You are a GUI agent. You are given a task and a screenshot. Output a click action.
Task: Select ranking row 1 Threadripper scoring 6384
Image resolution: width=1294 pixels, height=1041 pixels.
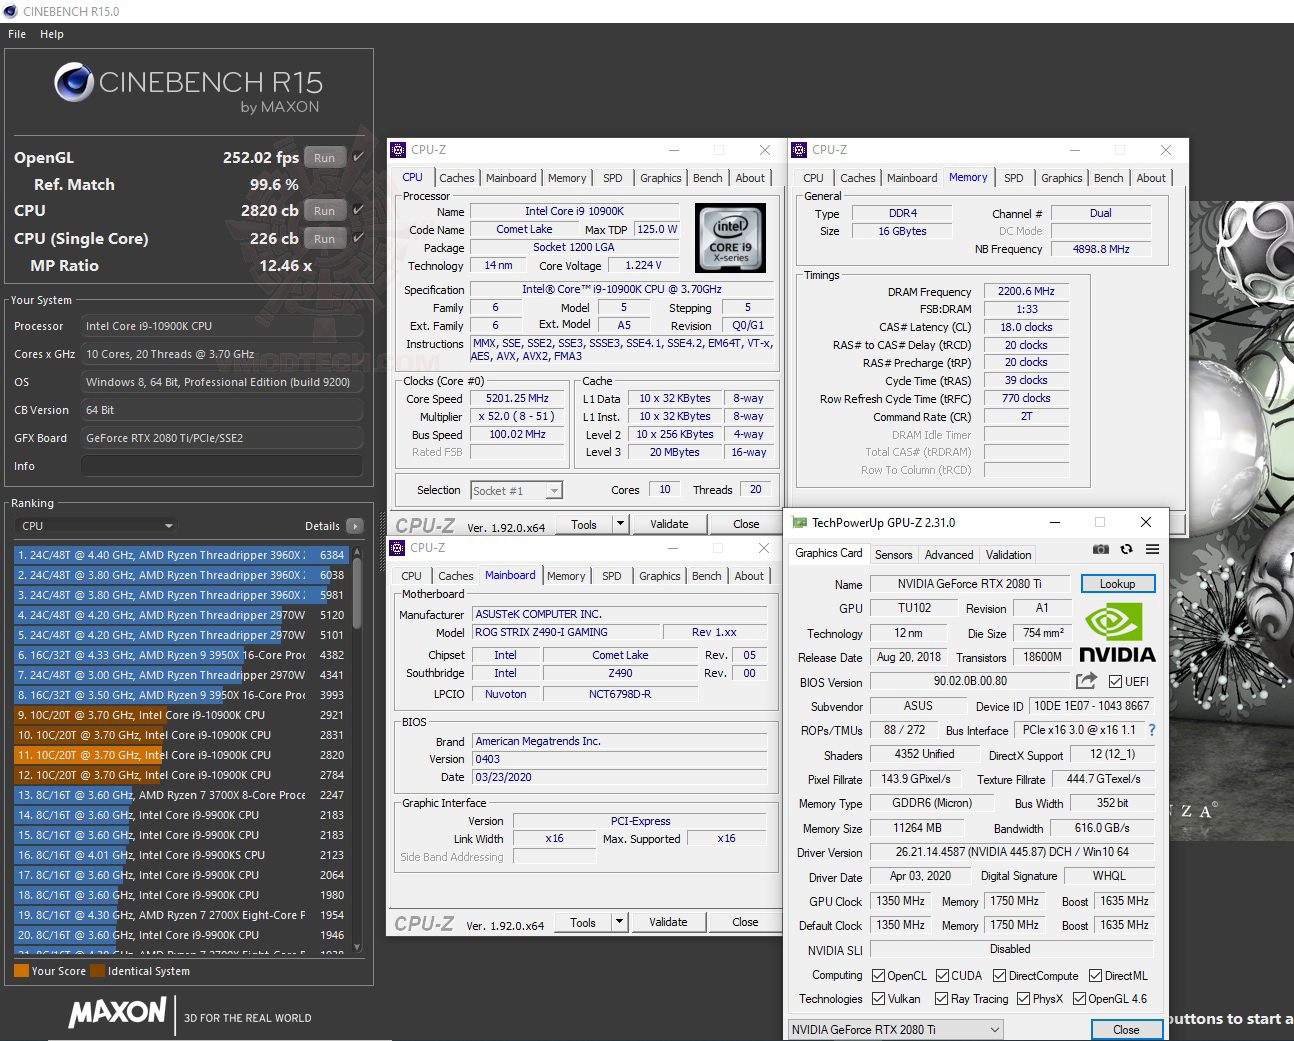(x=181, y=555)
